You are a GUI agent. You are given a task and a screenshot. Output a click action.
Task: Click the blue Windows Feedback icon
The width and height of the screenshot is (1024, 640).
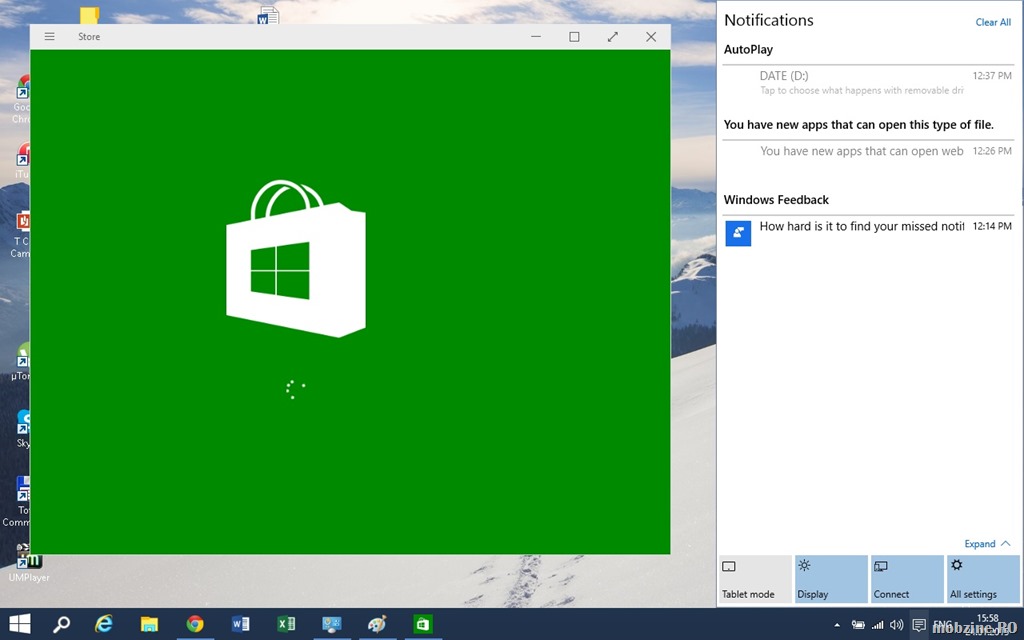738,232
